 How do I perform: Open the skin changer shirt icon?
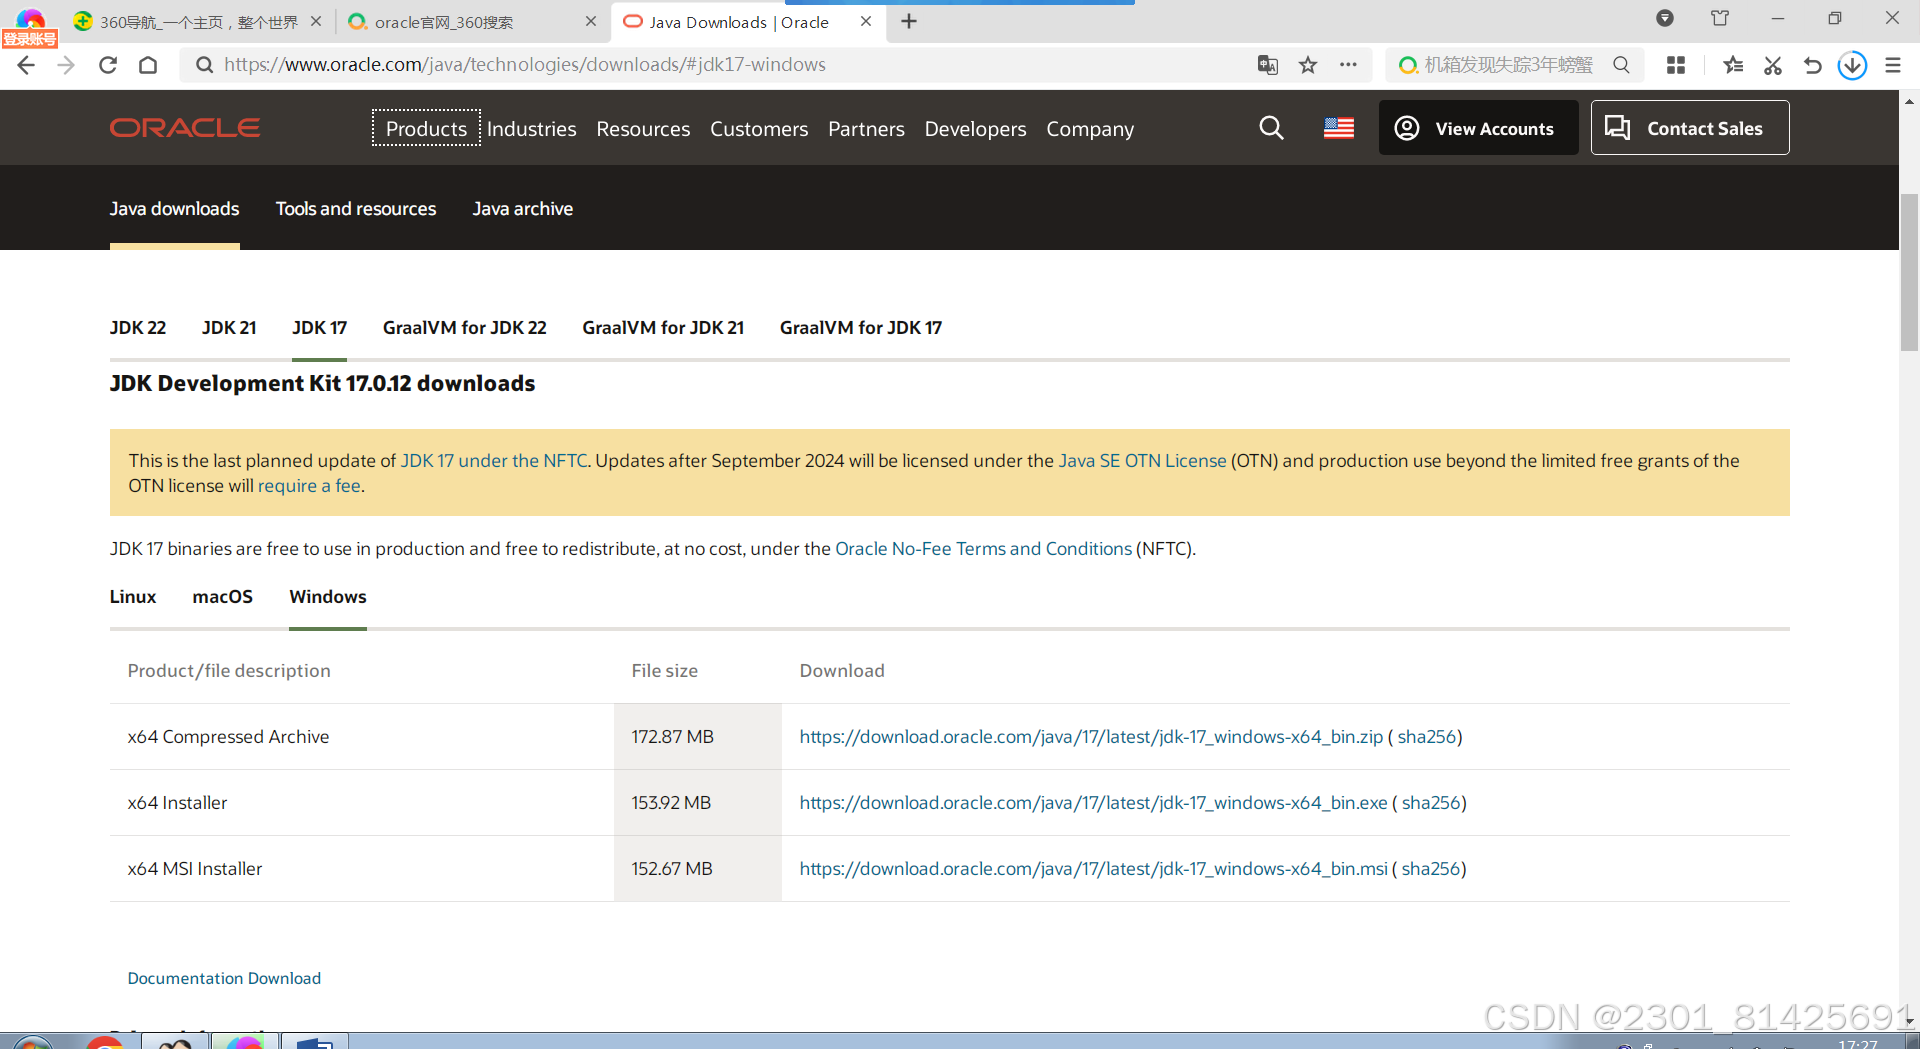pyautogui.click(x=1720, y=18)
